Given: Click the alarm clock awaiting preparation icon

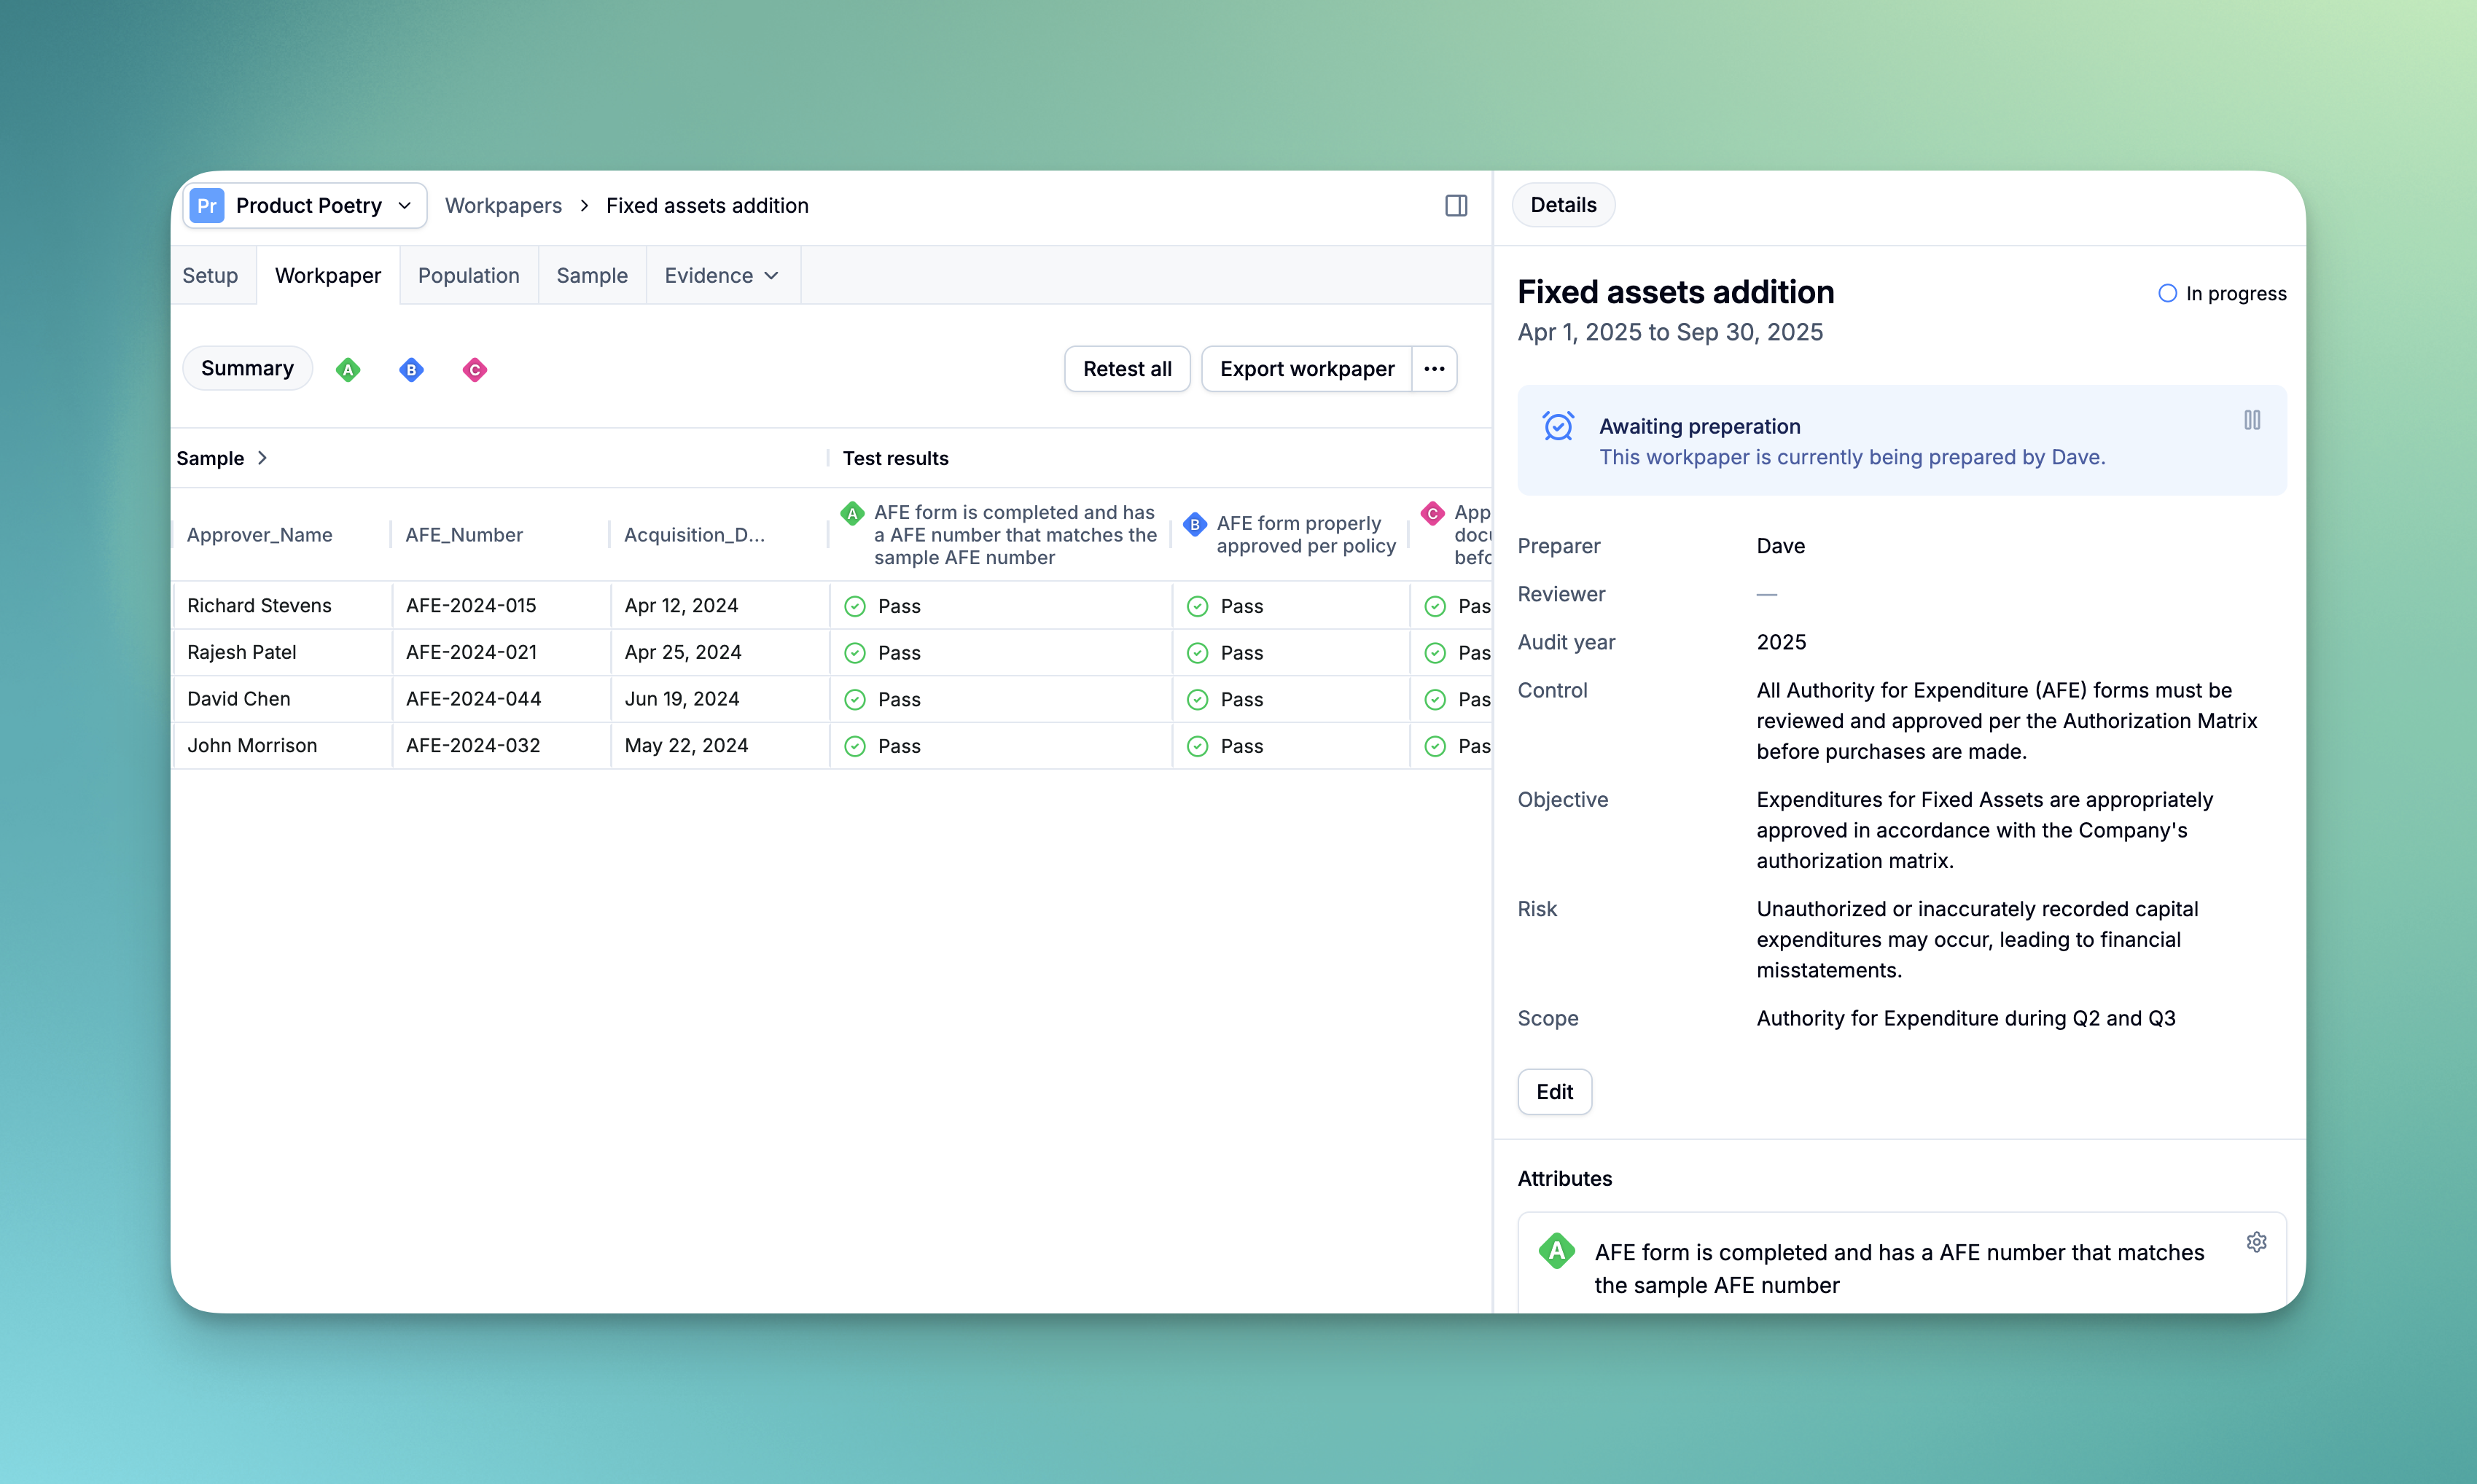Looking at the screenshot, I should pyautogui.click(x=1558, y=427).
